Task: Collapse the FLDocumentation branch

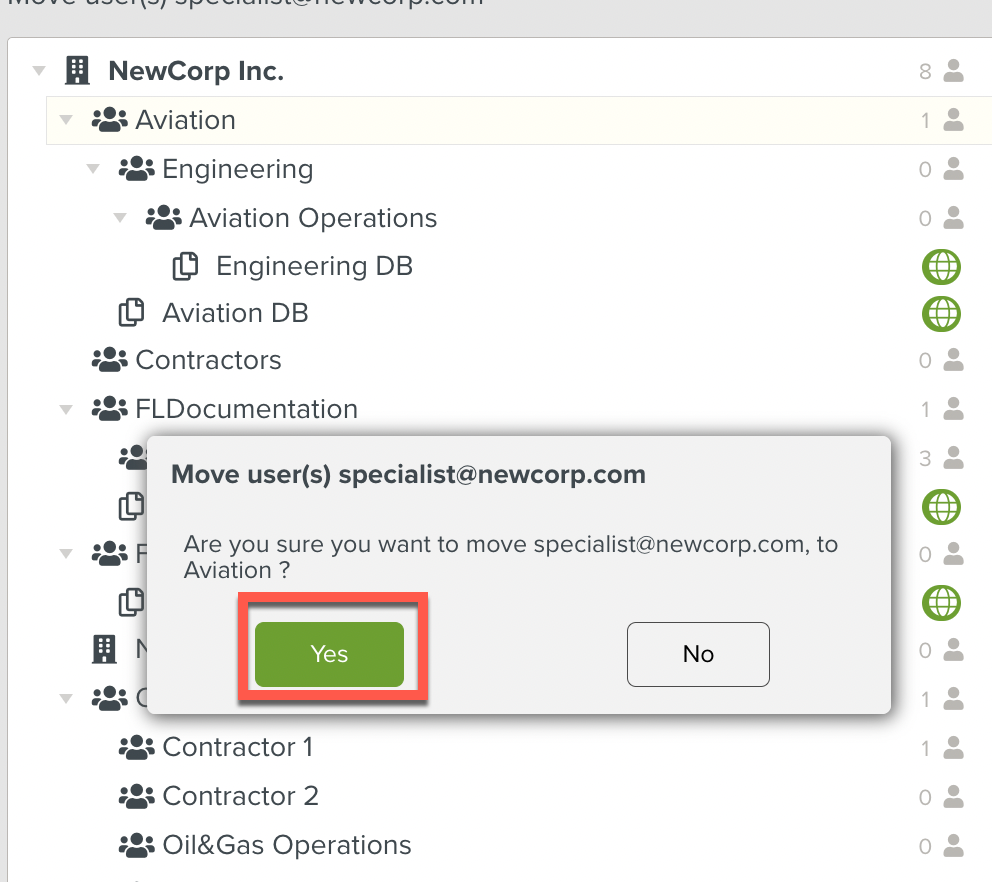Action: [66, 408]
